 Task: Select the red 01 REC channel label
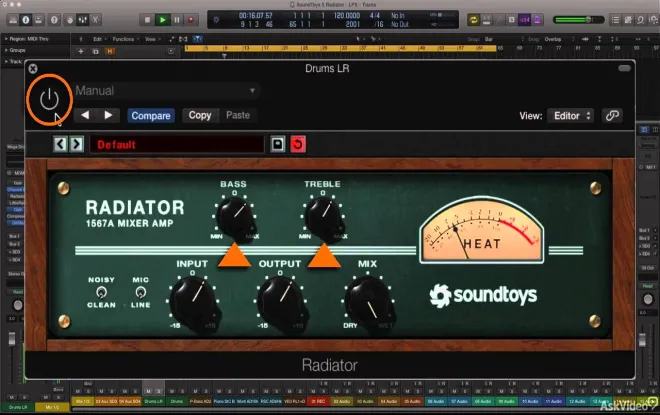tap(318, 402)
